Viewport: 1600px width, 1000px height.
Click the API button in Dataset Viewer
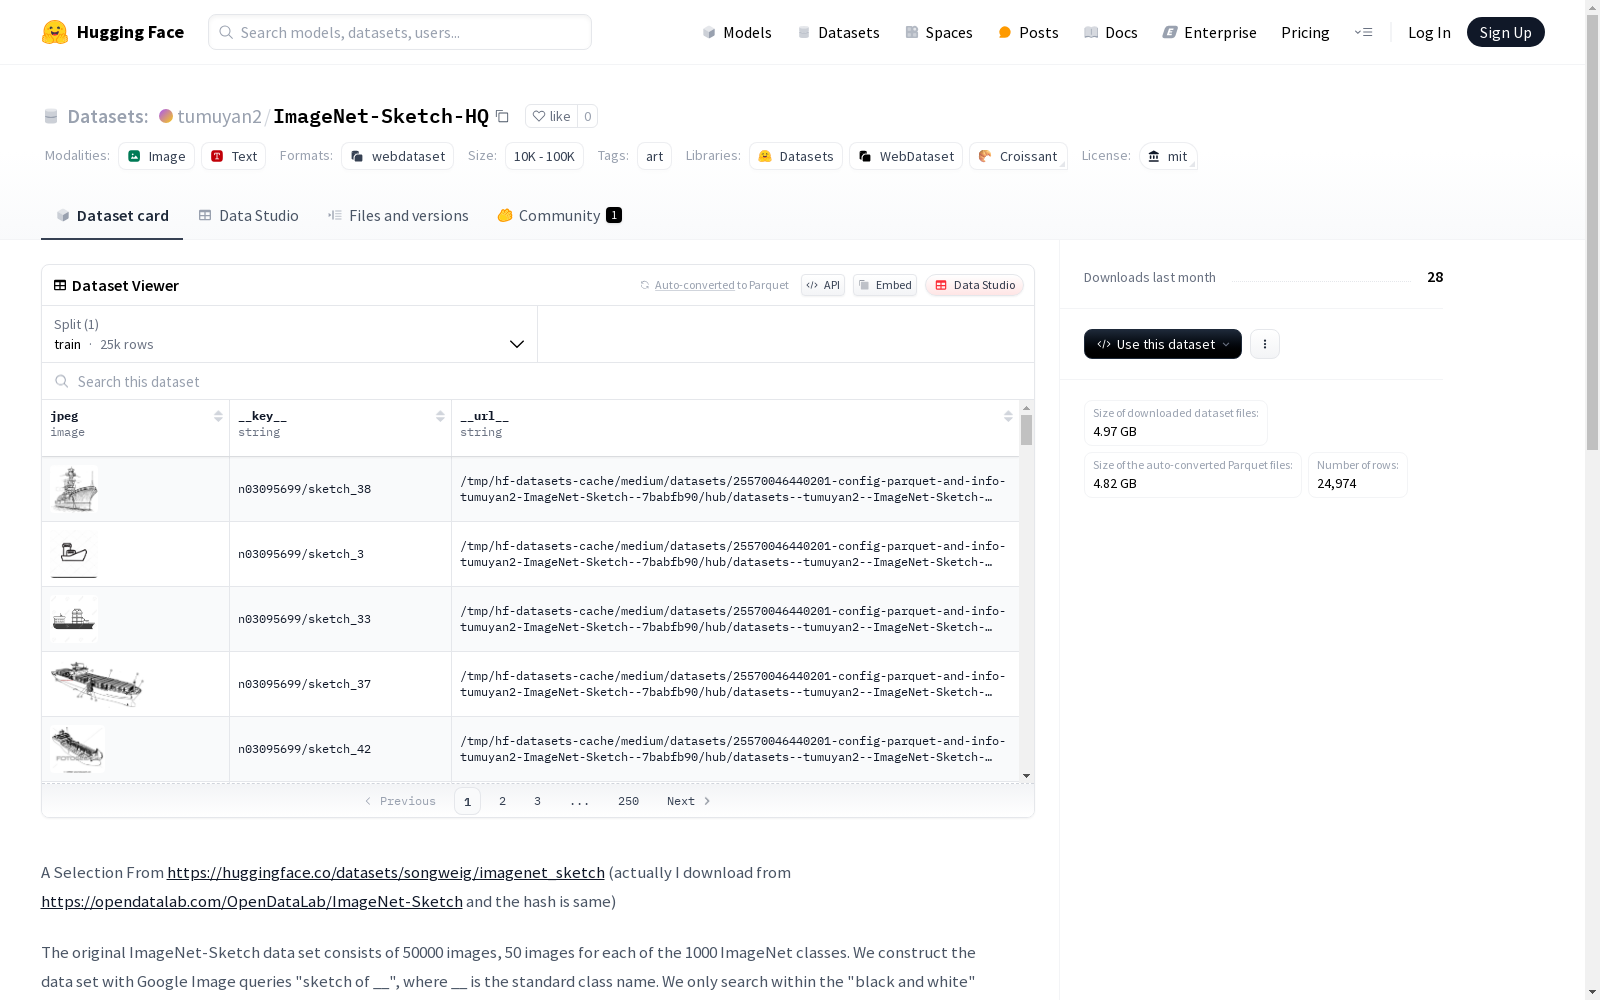823,285
